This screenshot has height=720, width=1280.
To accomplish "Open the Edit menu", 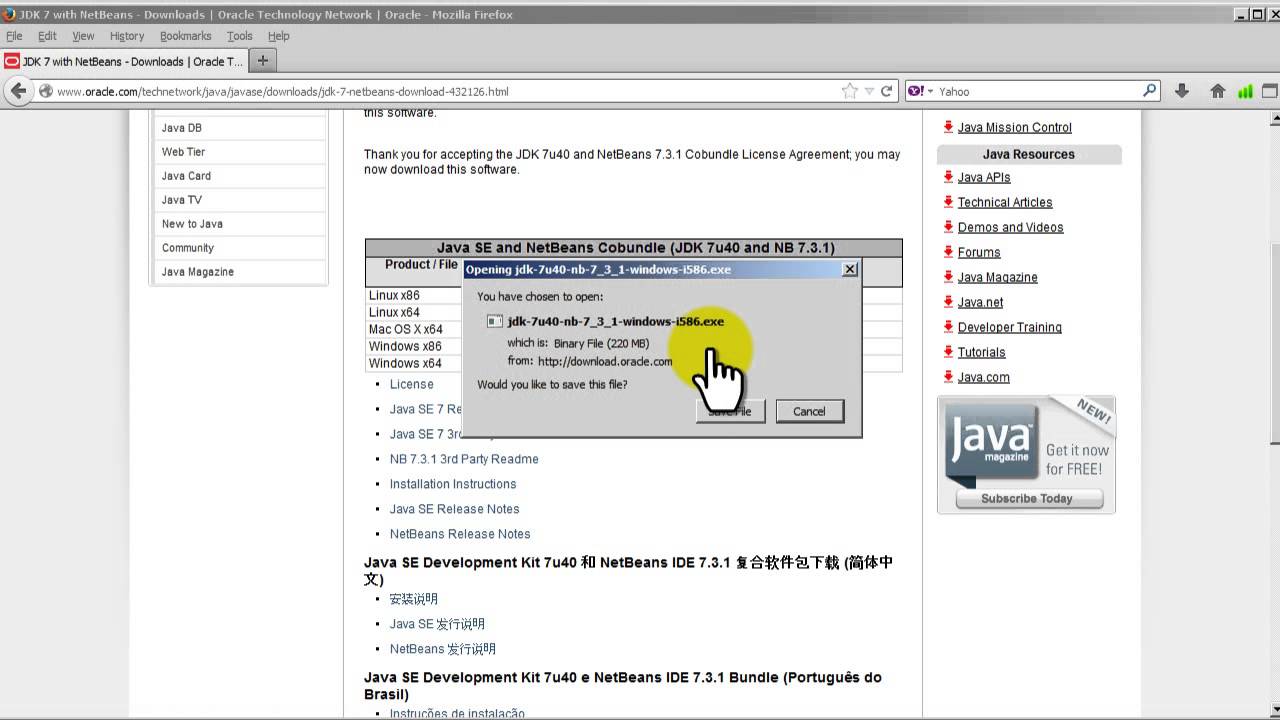I will click(47, 36).
